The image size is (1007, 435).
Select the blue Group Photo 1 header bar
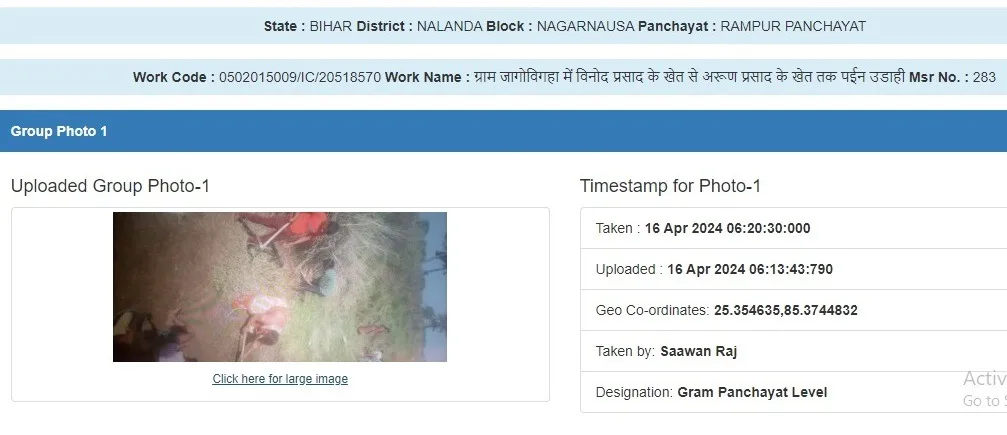click(x=504, y=131)
